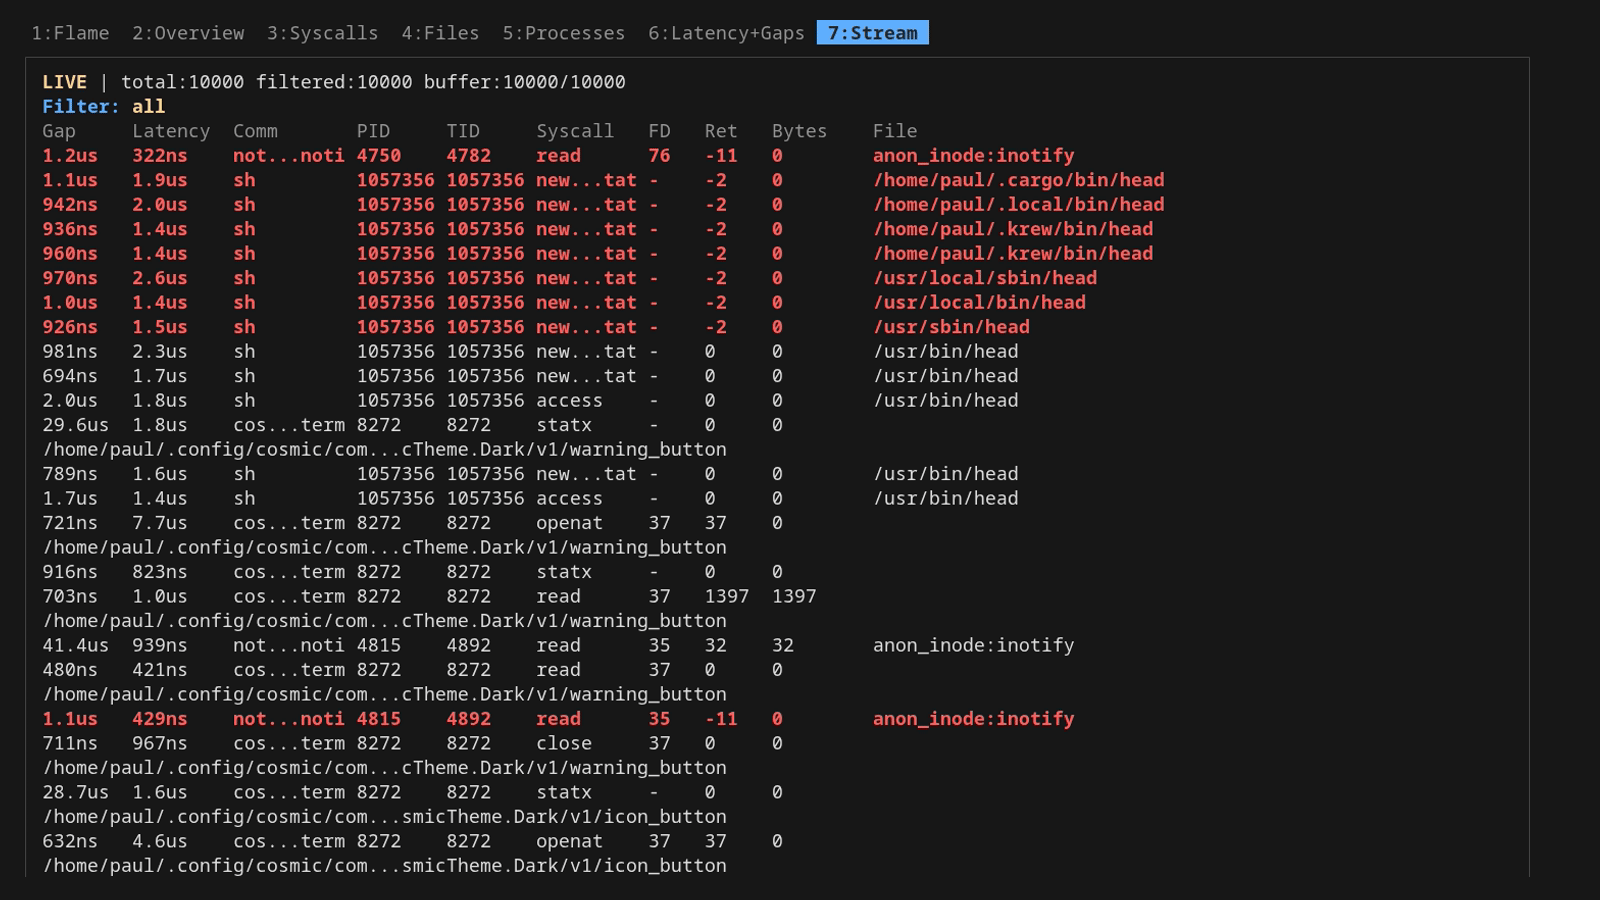This screenshot has height=900, width=1600.
Task: Click the close syscall entry
Action: coord(564,743)
